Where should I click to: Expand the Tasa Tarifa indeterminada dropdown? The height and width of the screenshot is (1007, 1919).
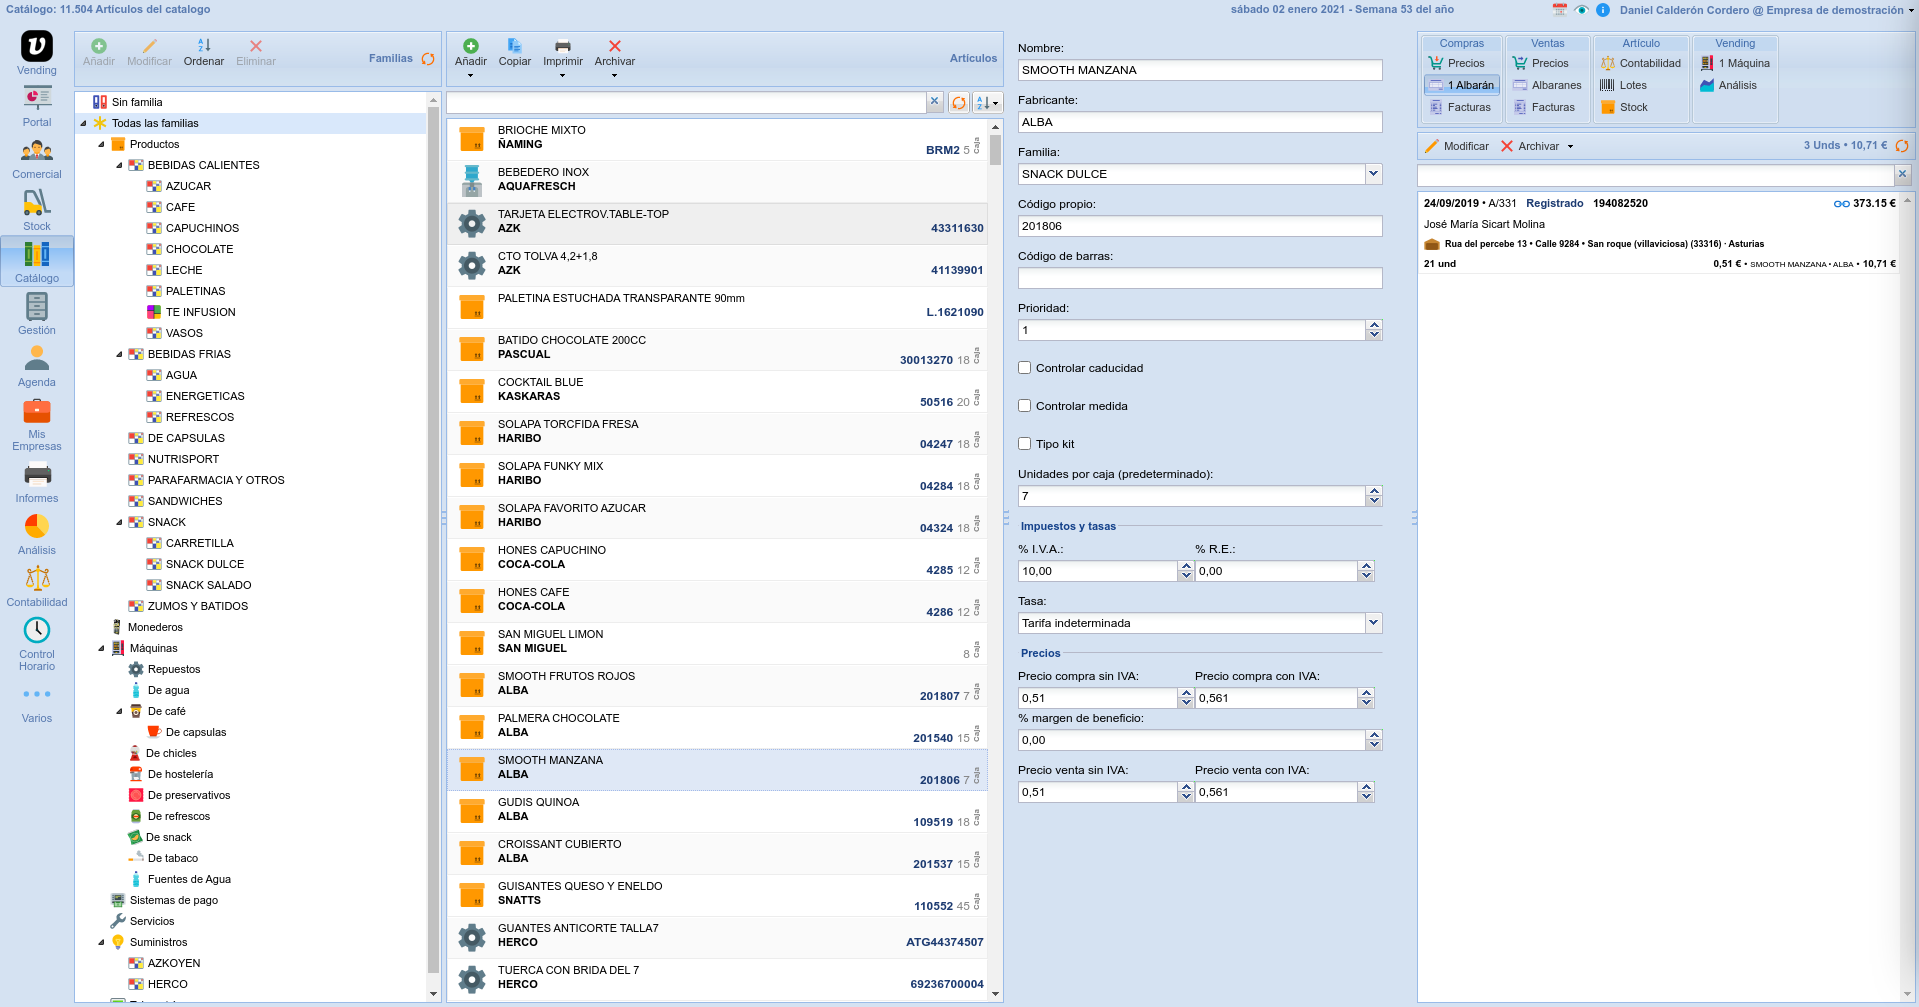(x=1373, y=623)
